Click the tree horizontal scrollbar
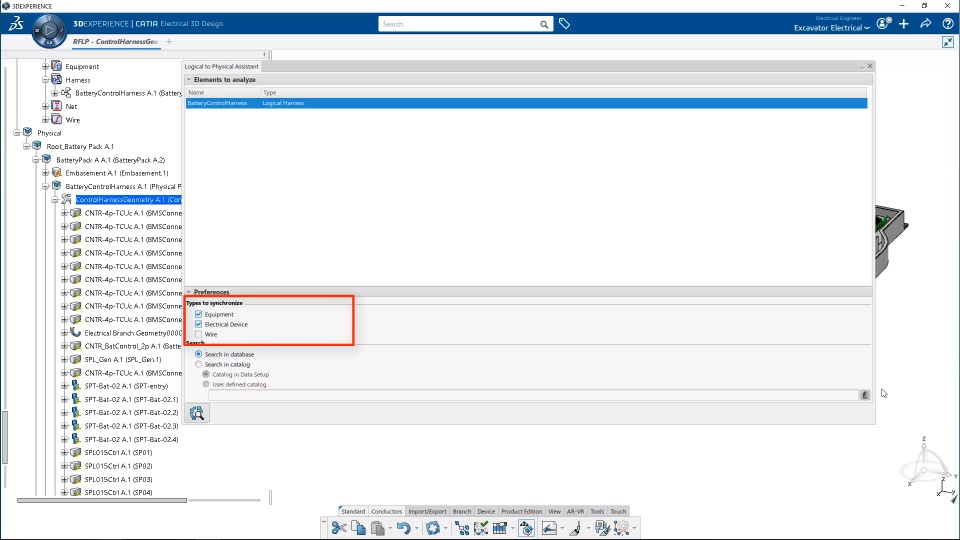Image resolution: width=960 pixels, height=540 pixels. (102, 500)
